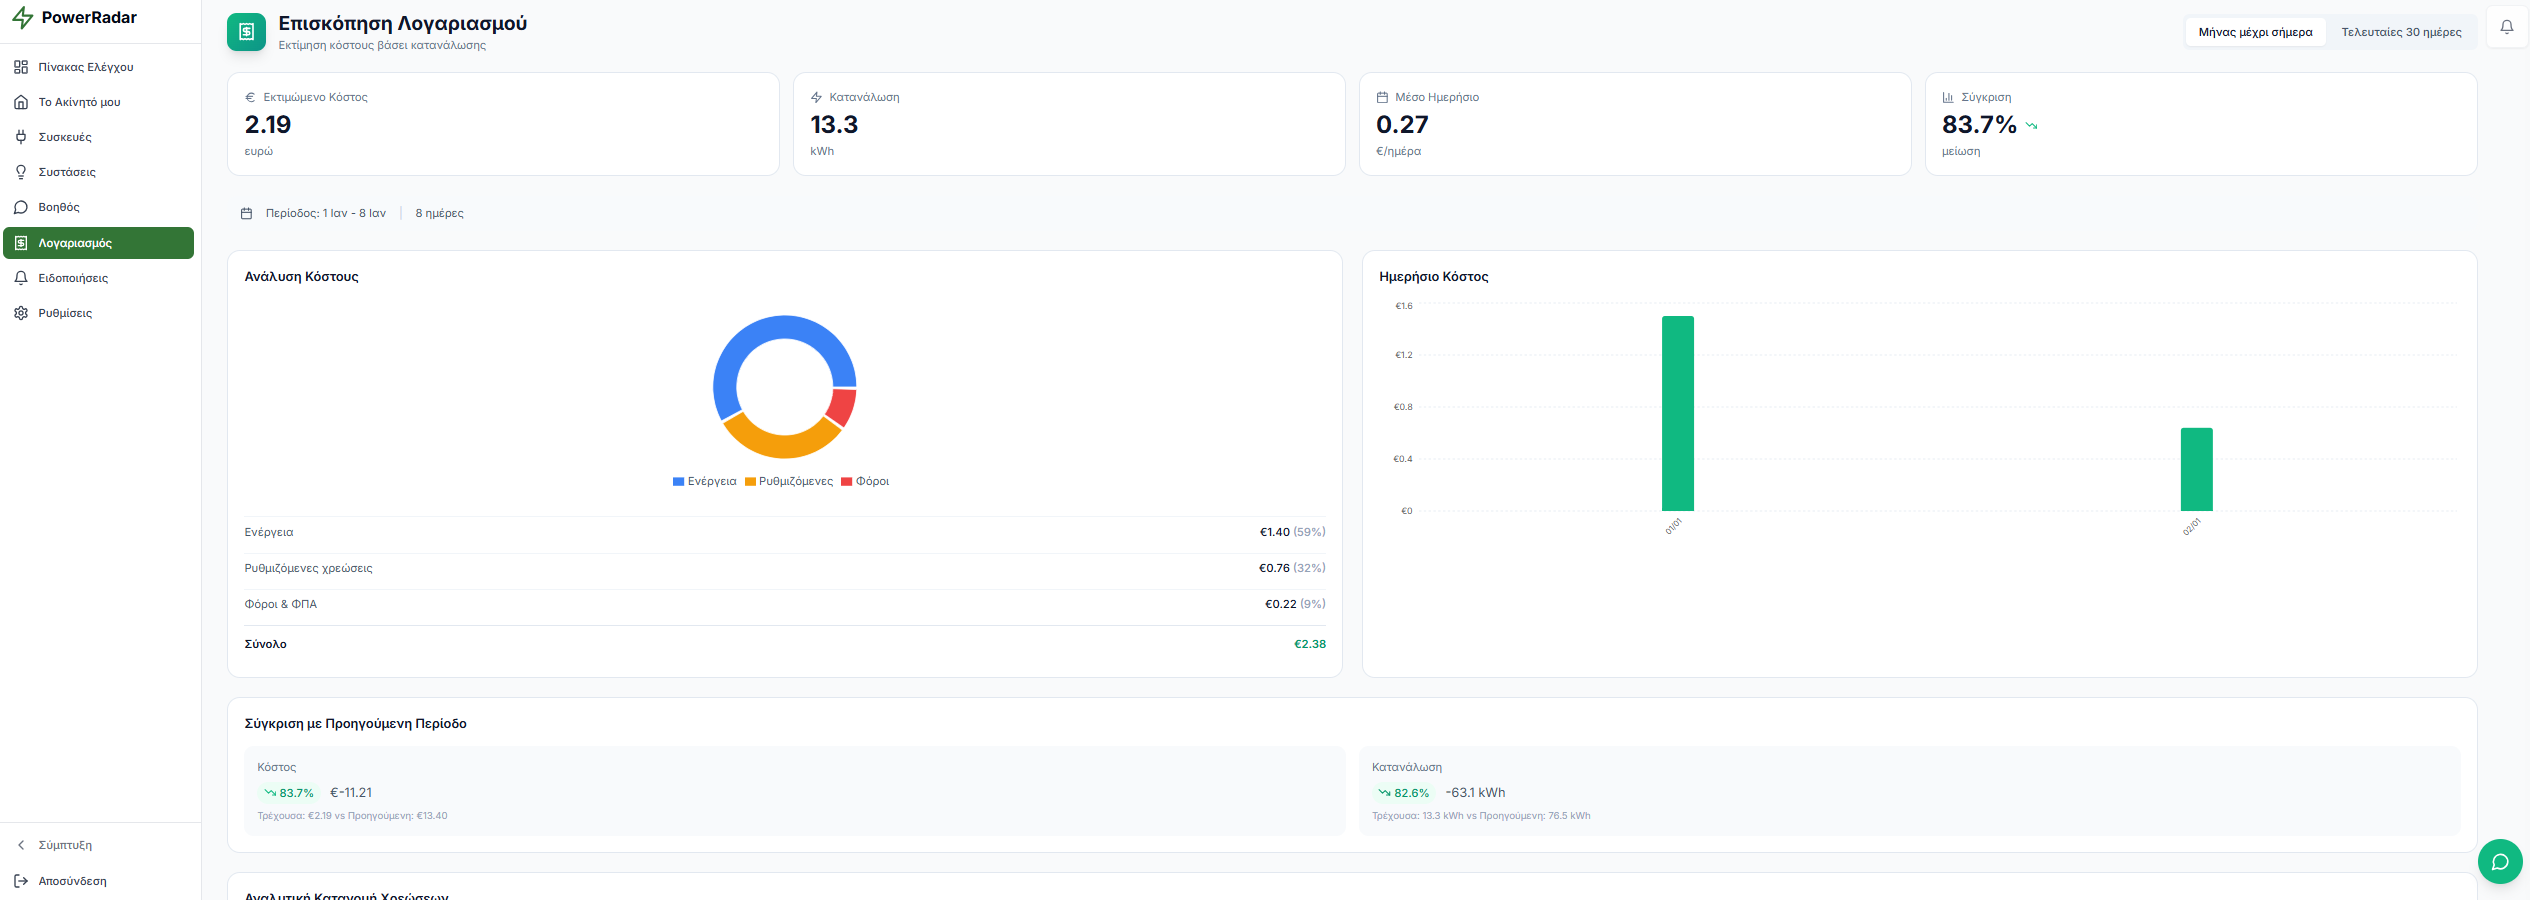Click the 01/01 bar in Ημερήσιο Κόστος

pos(1677,415)
